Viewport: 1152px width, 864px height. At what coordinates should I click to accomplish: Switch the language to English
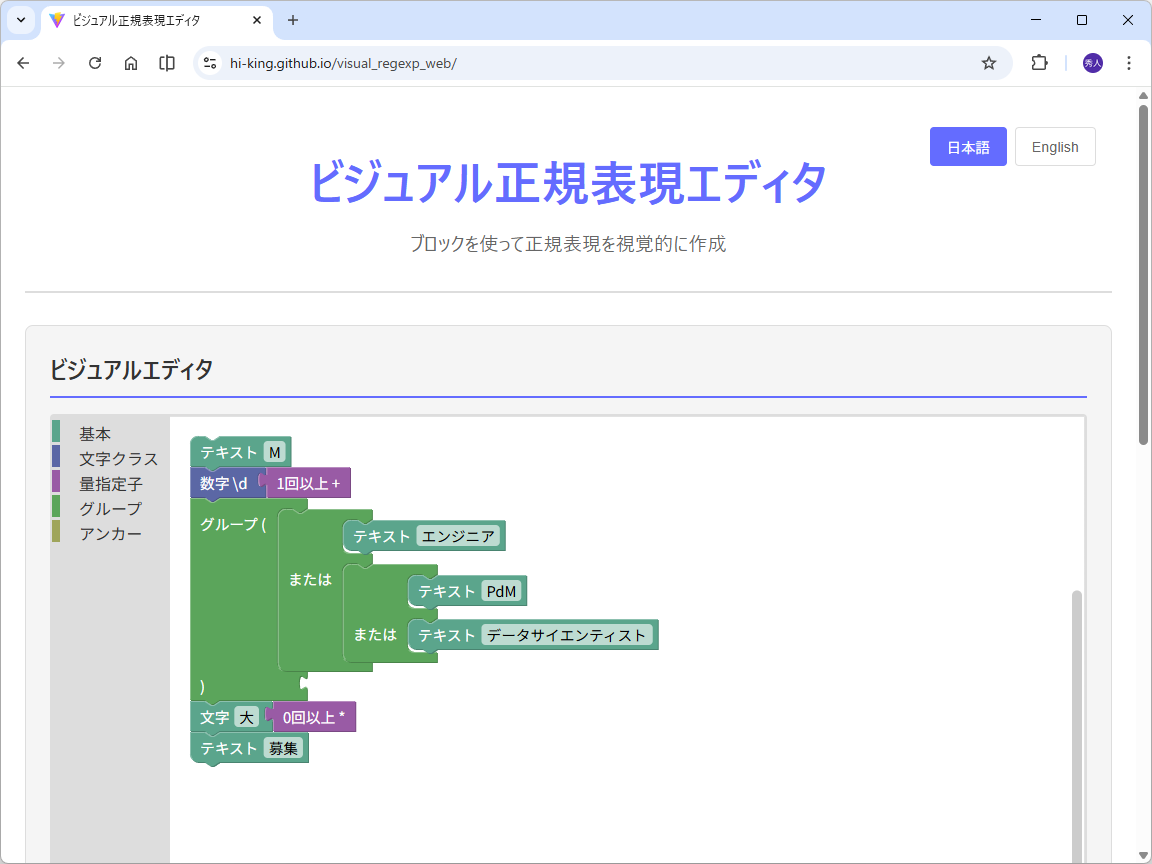pyautogui.click(x=1055, y=146)
